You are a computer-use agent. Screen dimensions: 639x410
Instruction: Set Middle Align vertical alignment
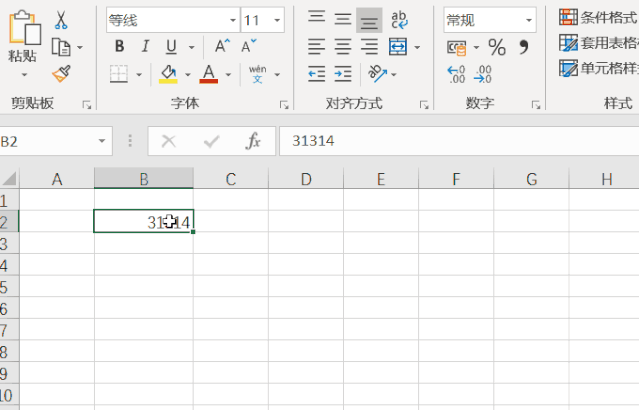343,19
